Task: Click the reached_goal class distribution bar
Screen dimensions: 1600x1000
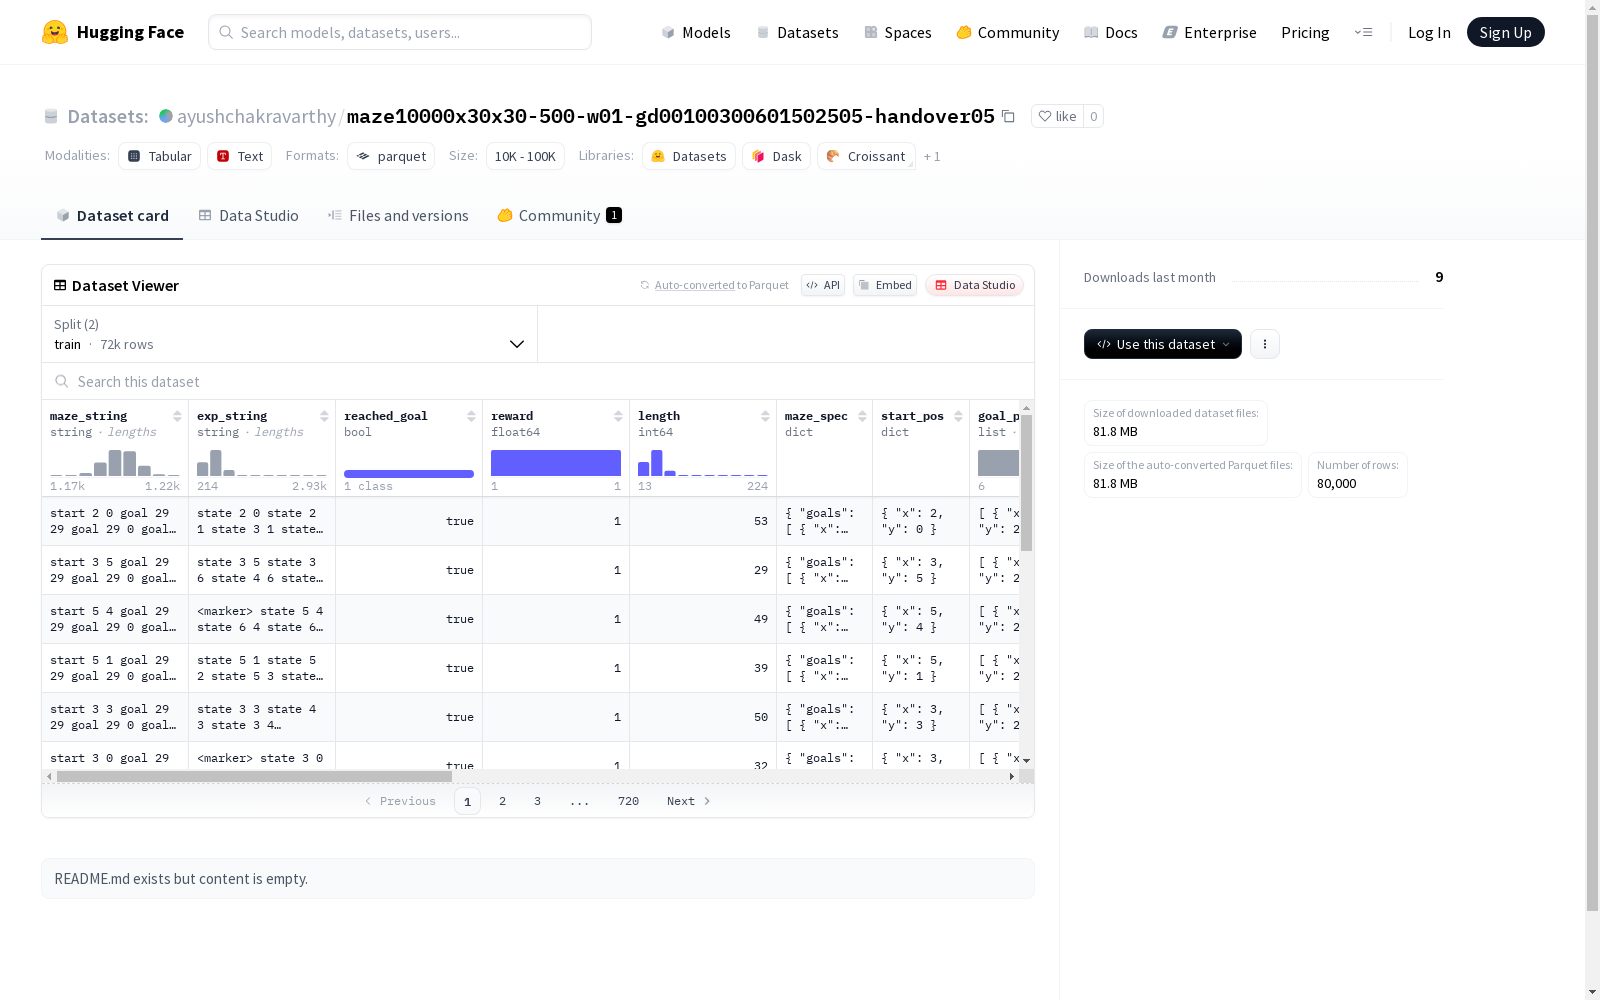Action: 409,473
